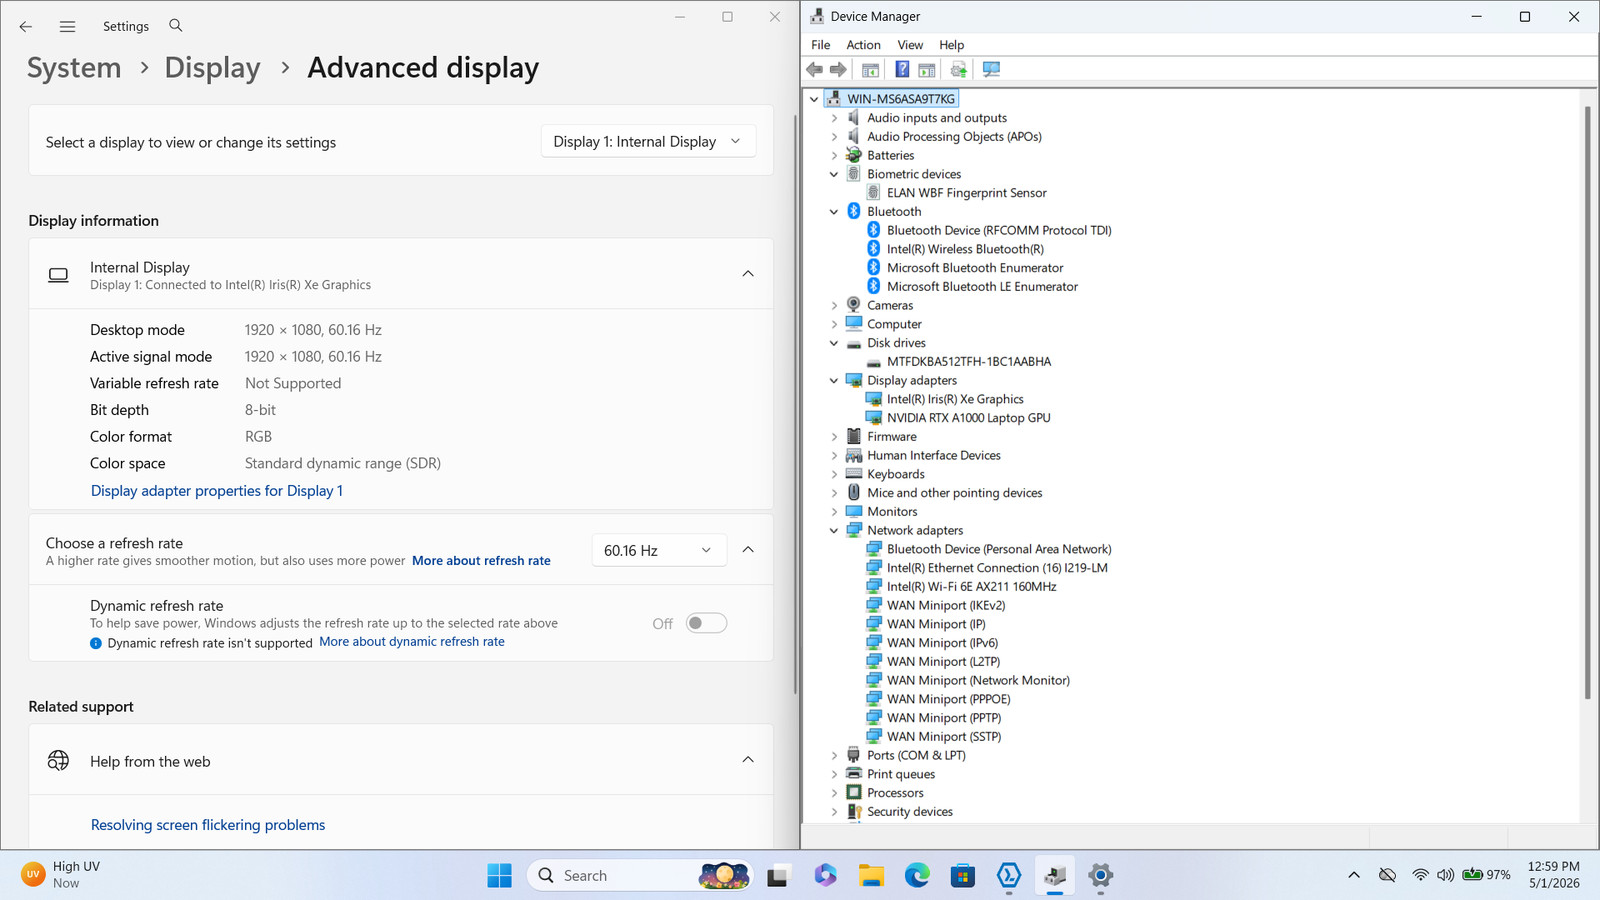Image resolution: width=1600 pixels, height=900 pixels.
Task: Click the taskbar Search box
Action: click(639, 875)
